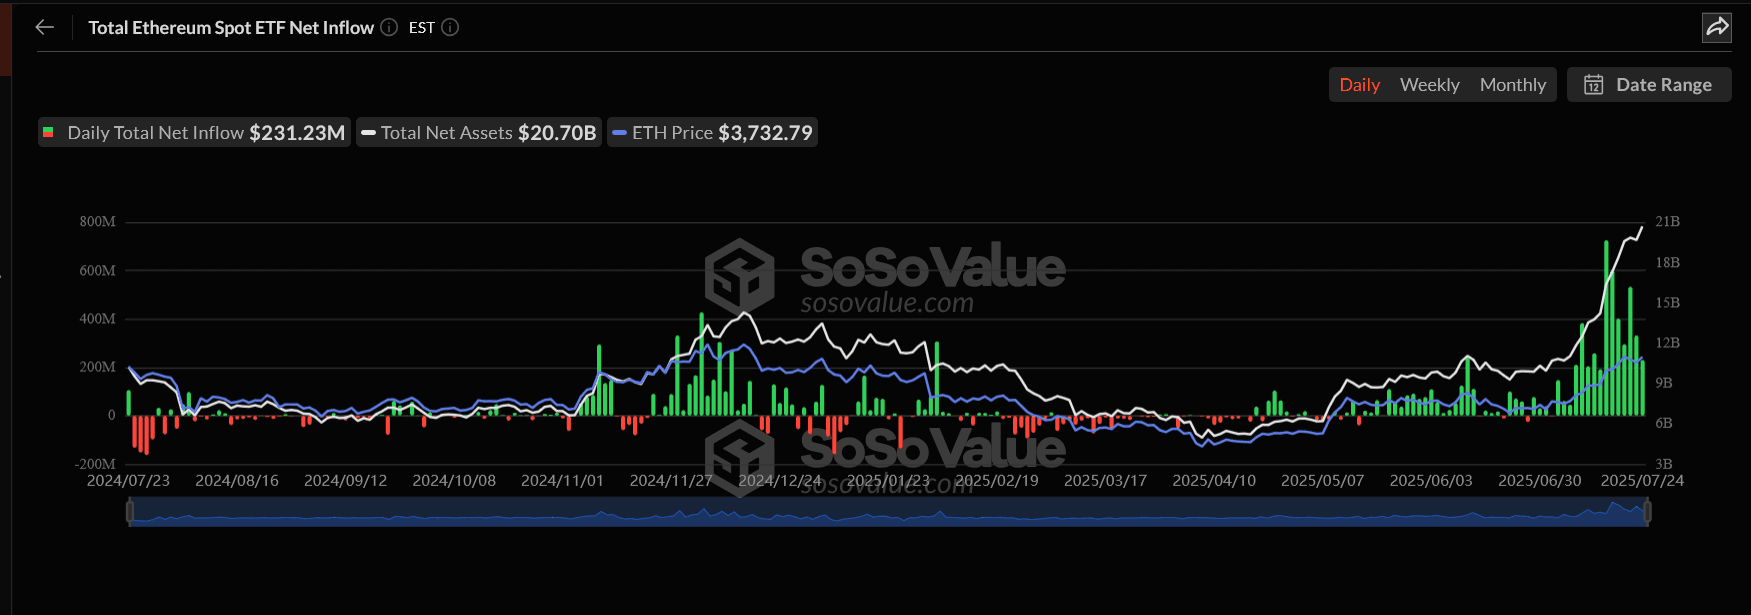The width and height of the screenshot is (1751, 615).
Task: Switch to Daily view
Action: point(1359,85)
